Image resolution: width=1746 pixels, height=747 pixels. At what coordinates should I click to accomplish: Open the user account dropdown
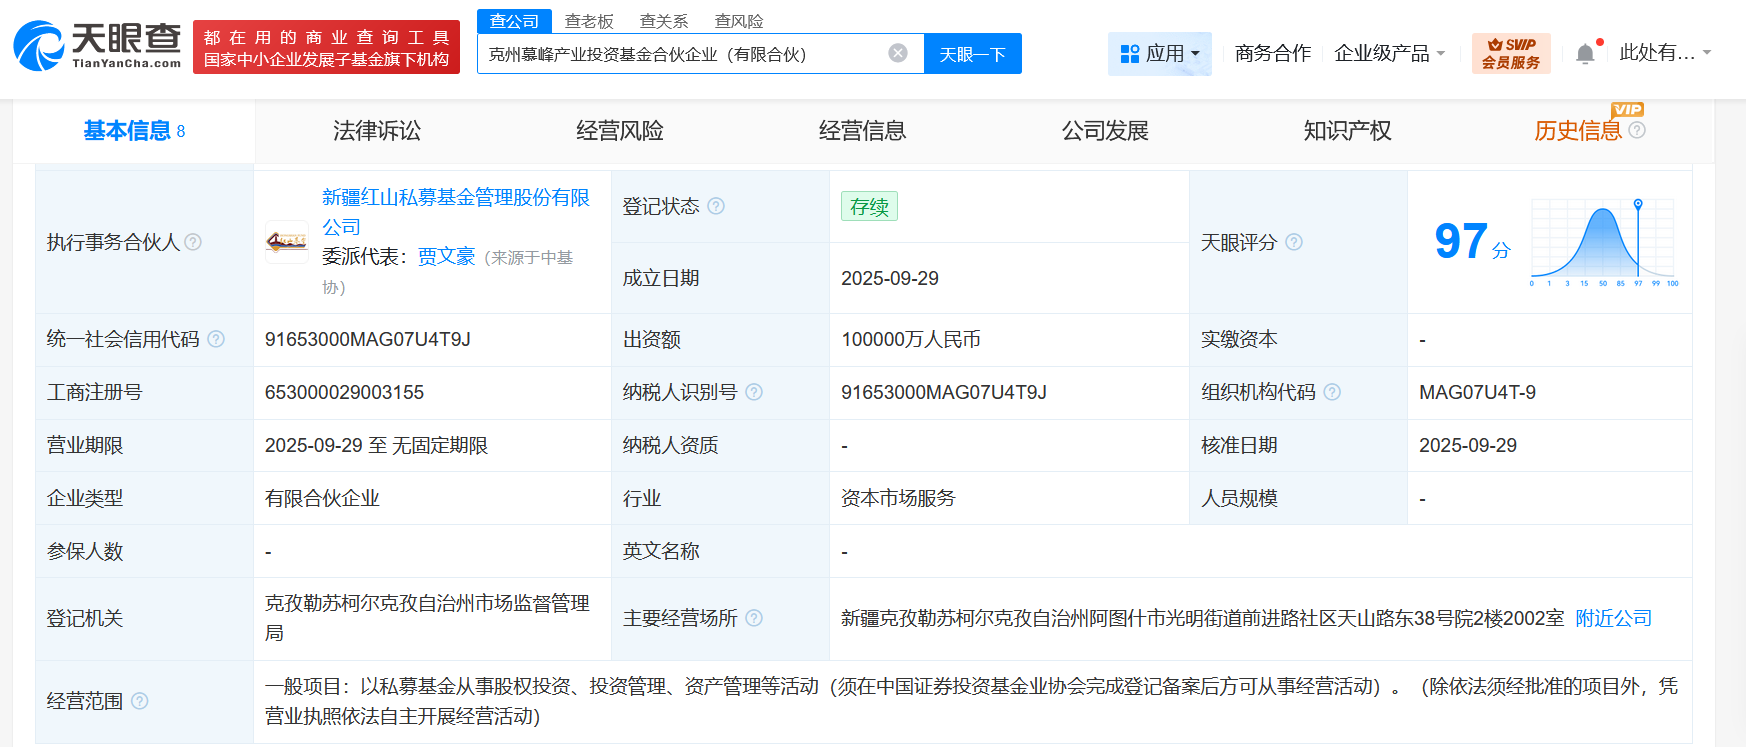tap(1665, 53)
